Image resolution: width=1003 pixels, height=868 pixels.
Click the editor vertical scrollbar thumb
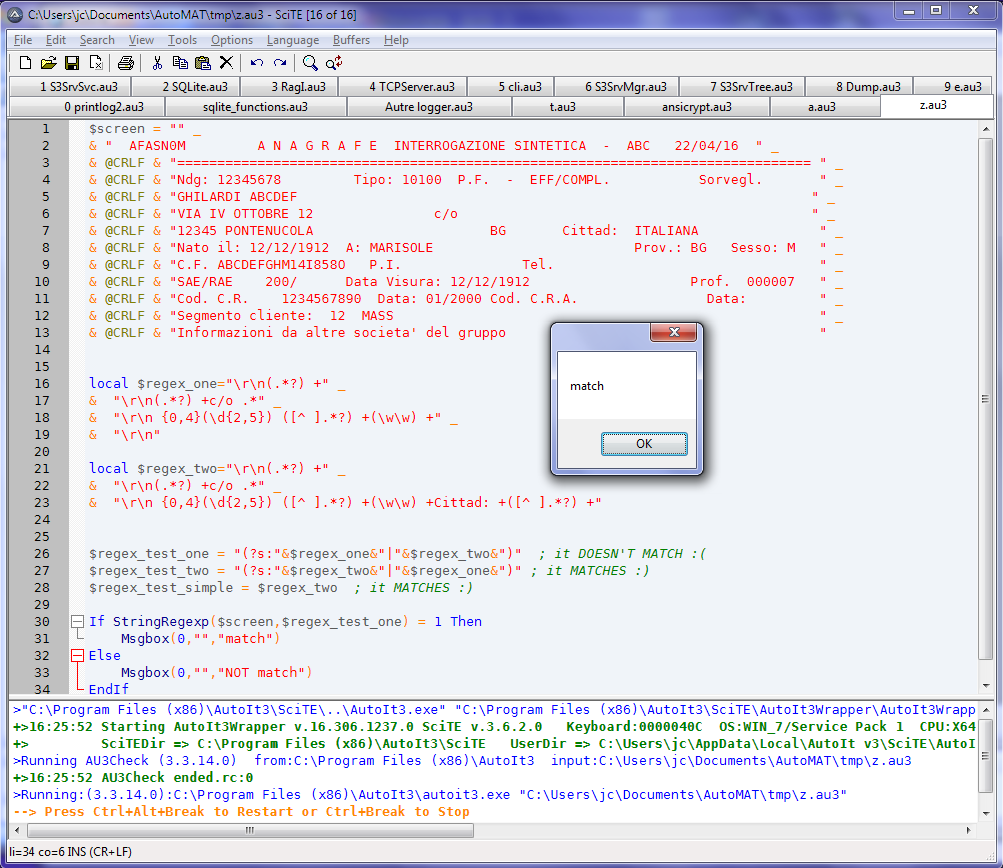pos(985,398)
